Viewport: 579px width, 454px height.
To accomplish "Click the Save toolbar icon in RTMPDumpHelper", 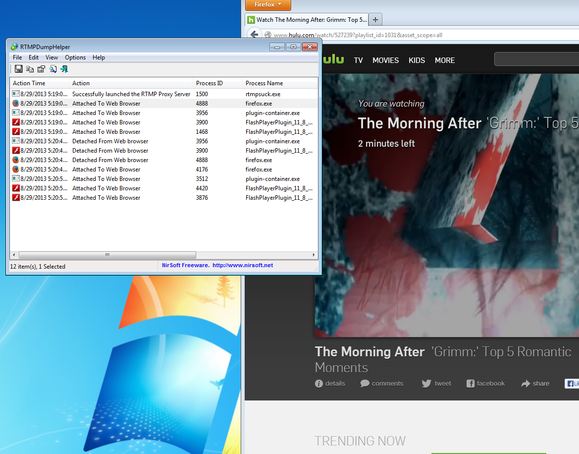I will (x=18, y=69).
